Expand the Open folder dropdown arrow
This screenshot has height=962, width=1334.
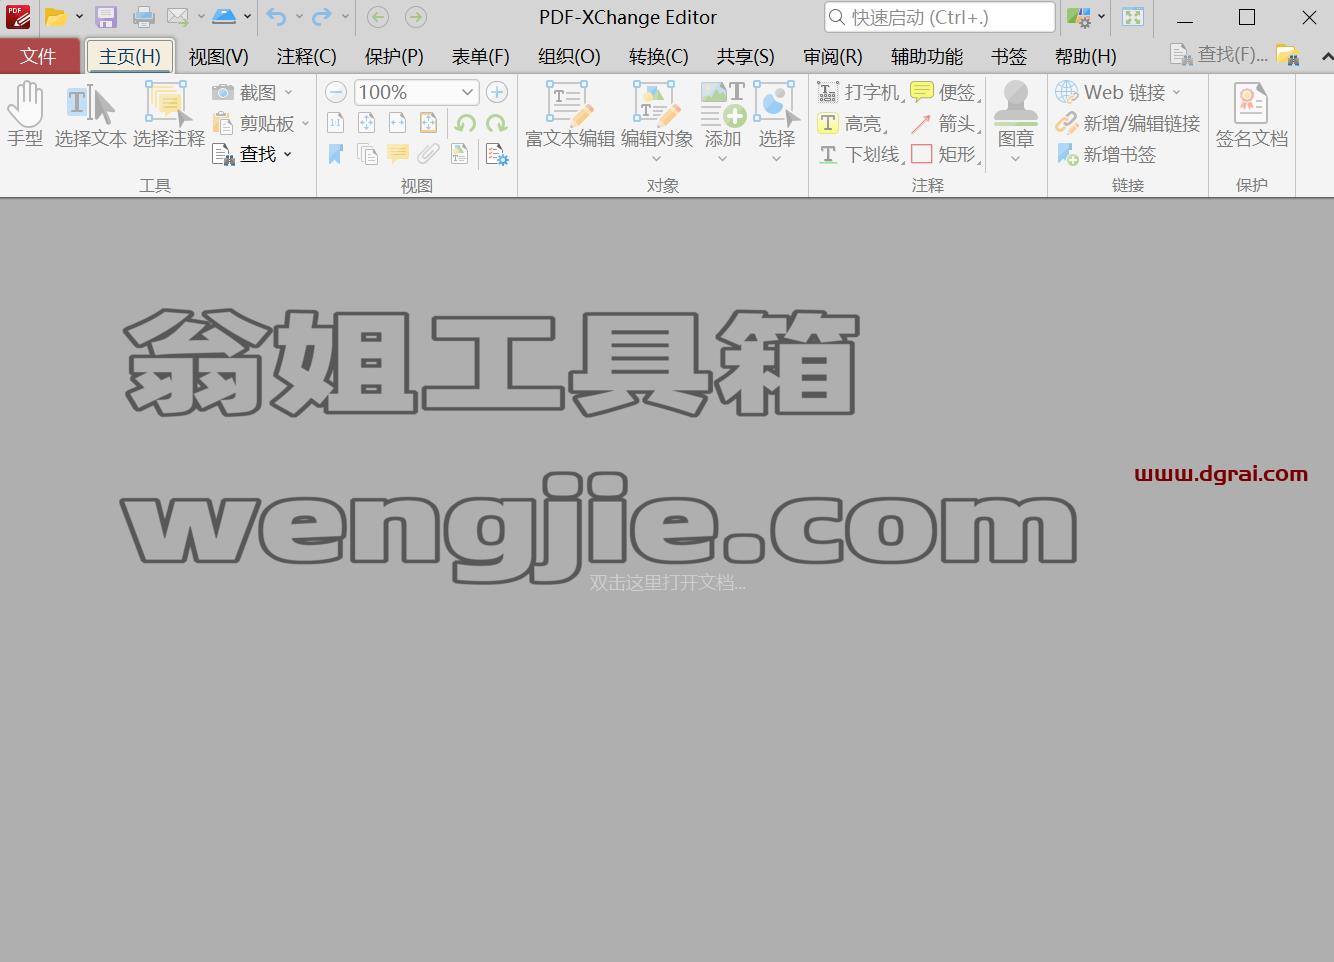pos(79,17)
